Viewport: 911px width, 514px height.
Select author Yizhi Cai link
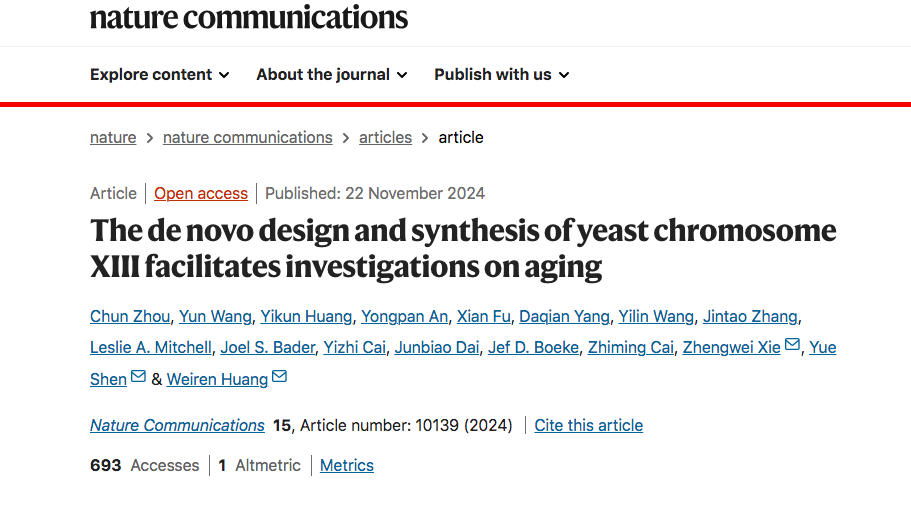pos(354,347)
